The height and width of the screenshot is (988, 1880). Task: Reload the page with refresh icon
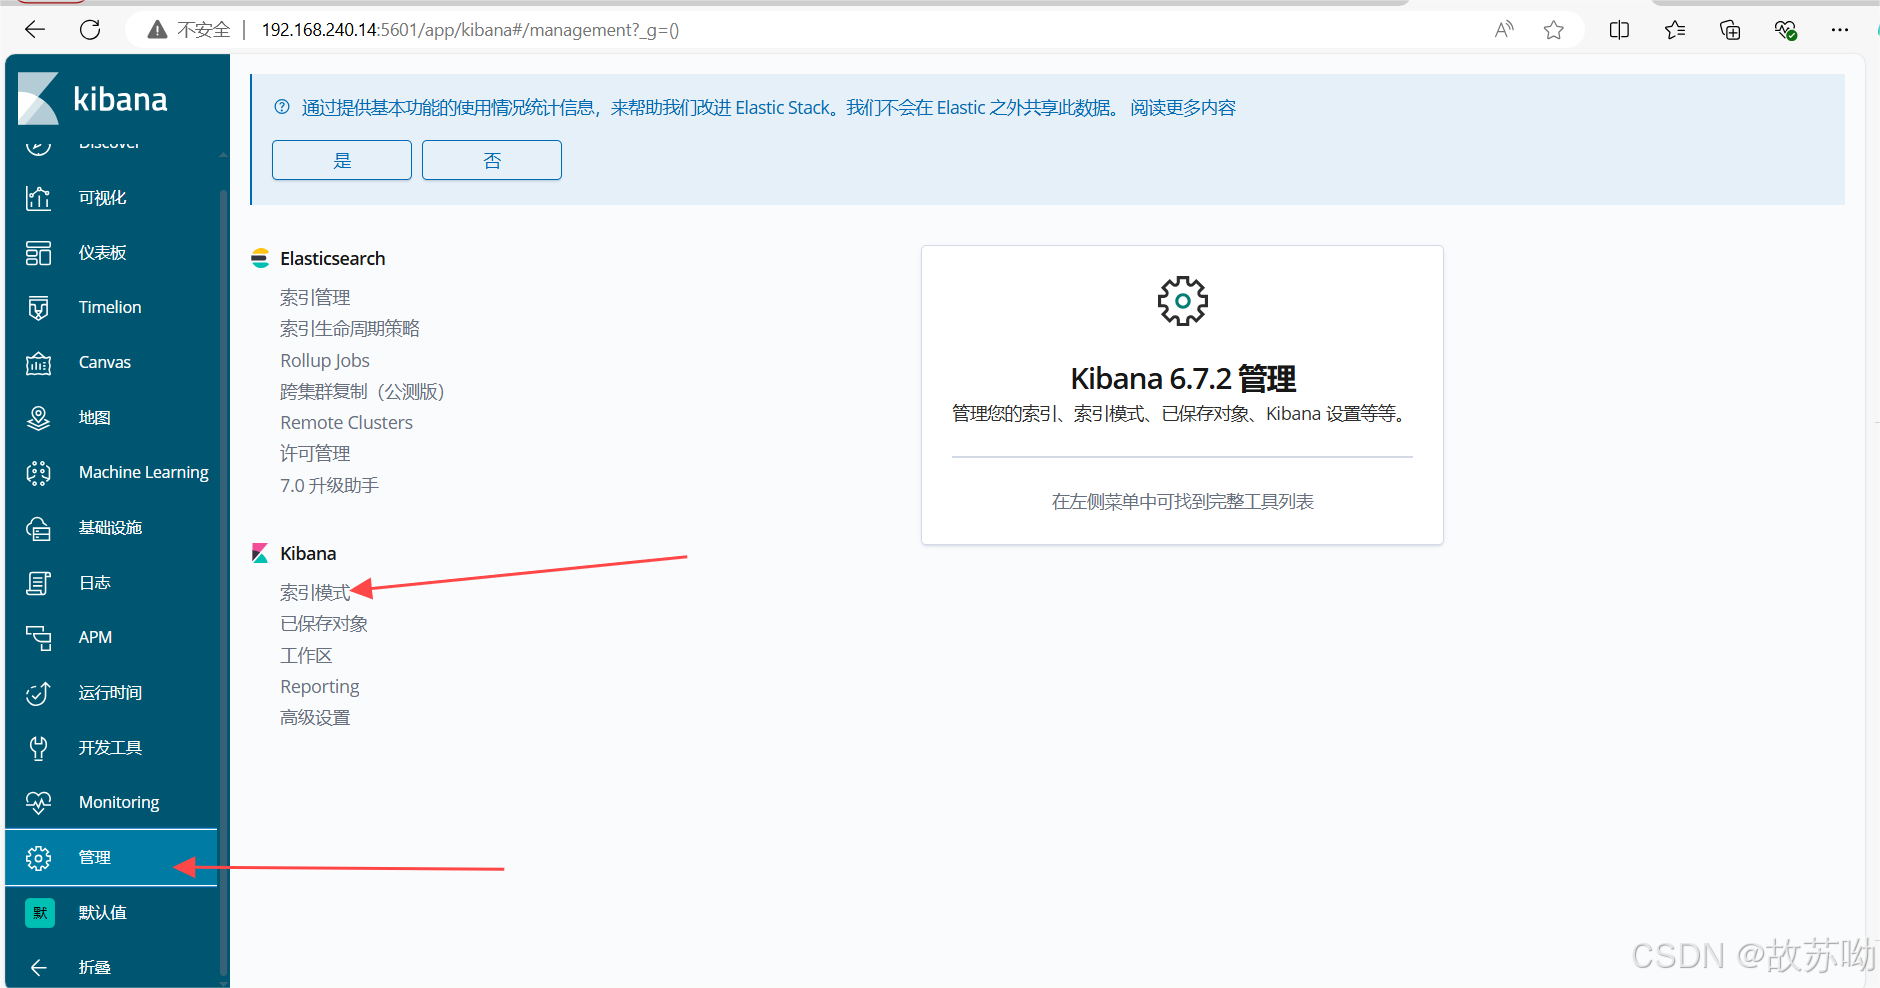pyautogui.click(x=90, y=30)
